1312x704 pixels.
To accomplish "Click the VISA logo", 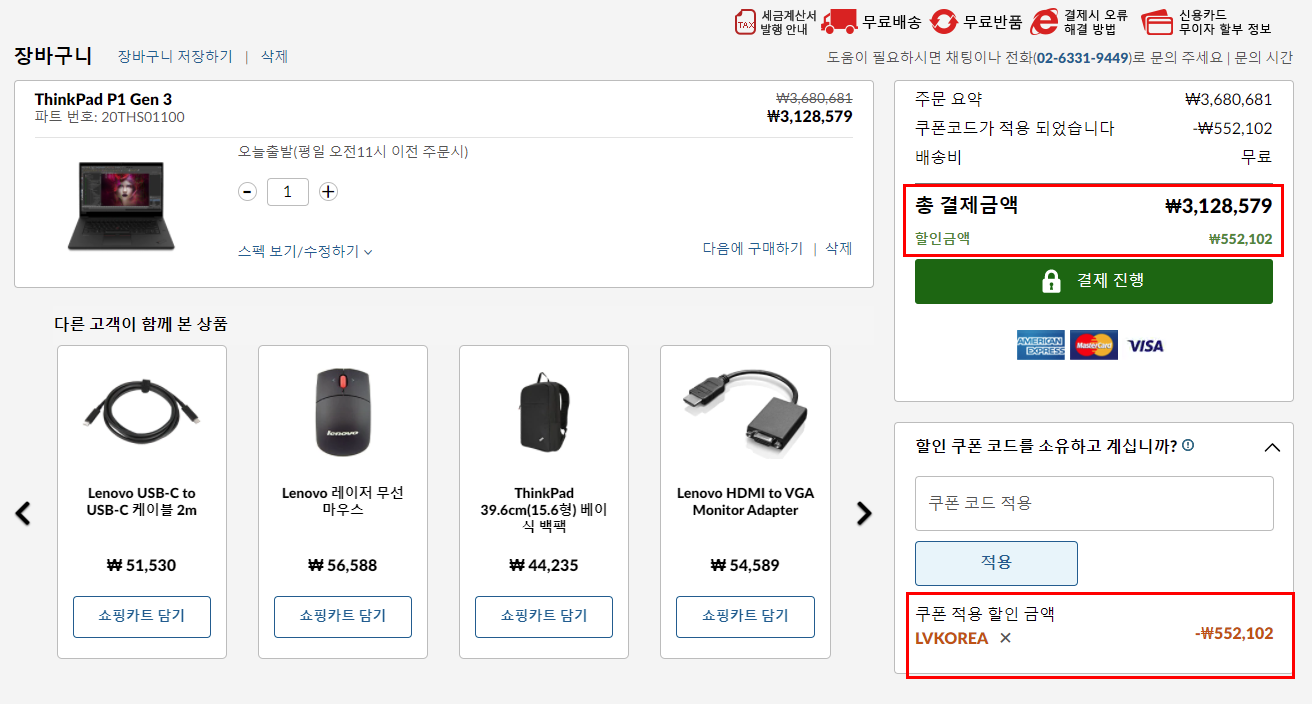I will 1146,346.
